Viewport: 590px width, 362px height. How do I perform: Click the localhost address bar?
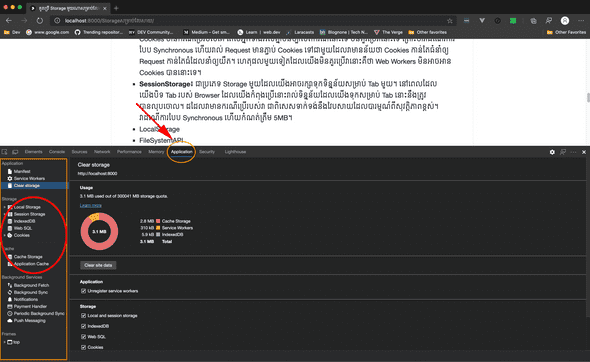tap(252, 21)
